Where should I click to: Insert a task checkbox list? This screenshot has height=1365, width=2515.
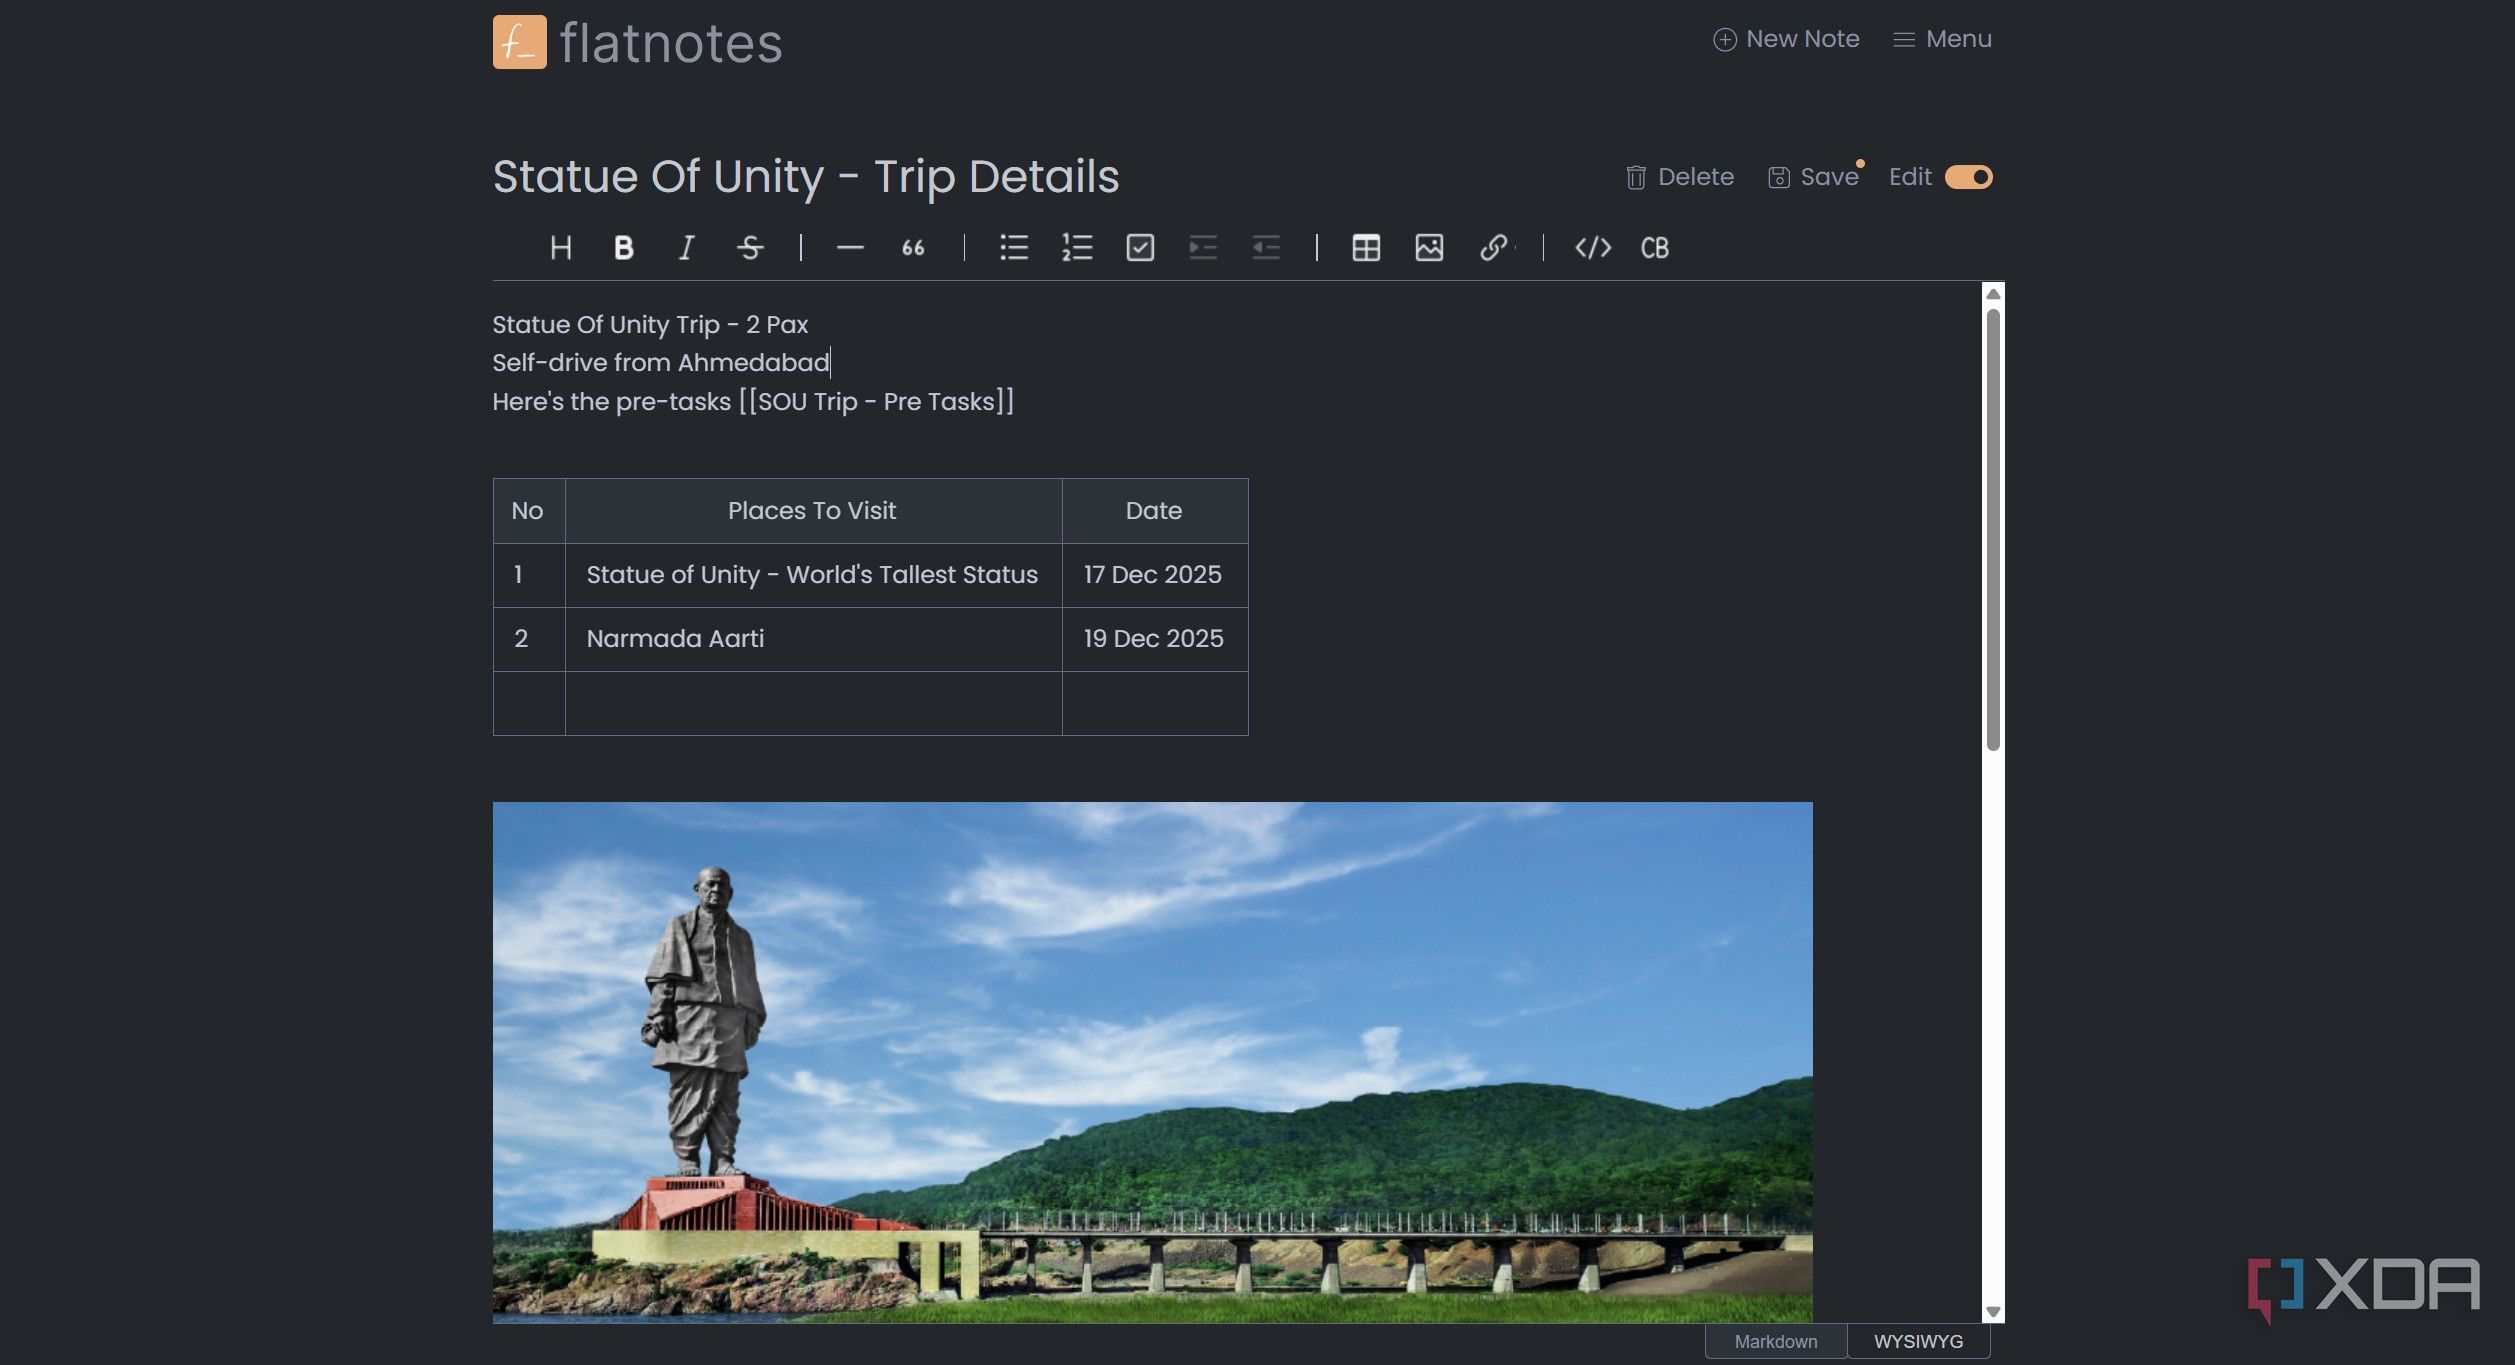(1140, 248)
